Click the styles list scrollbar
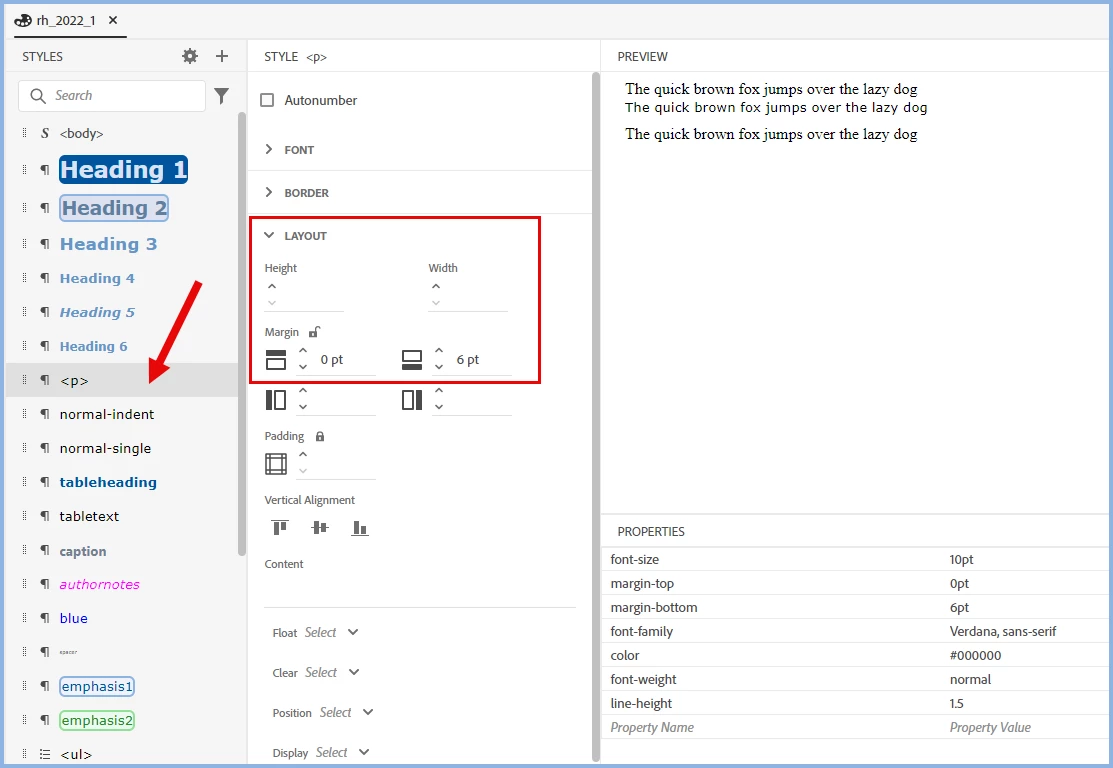Image resolution: width=1113 pixels, height=768 pixels. 242,334
